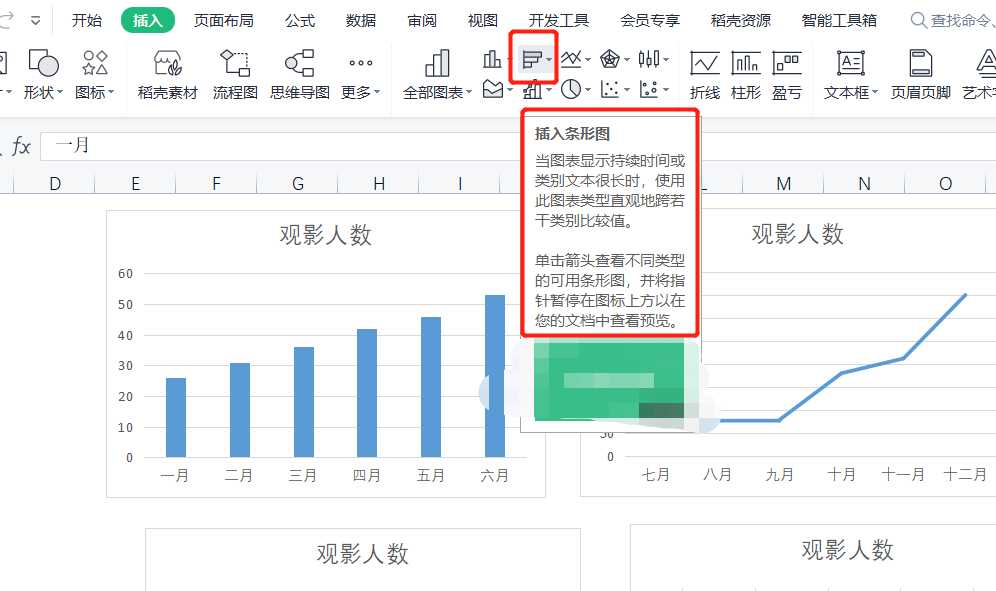This screenshot has height=591, width=996.
Task: Expand the combo chart type dropdown
Action: 549,90
